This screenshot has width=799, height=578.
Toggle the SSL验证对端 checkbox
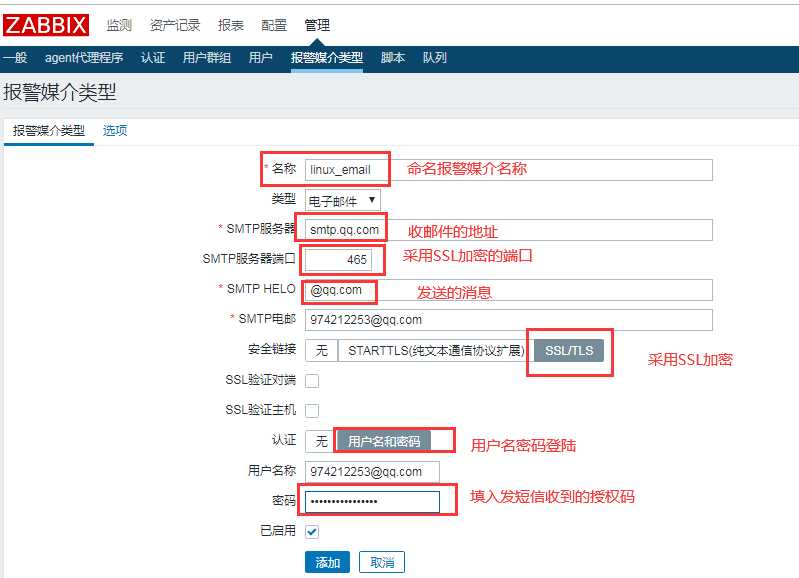(312, 381)
